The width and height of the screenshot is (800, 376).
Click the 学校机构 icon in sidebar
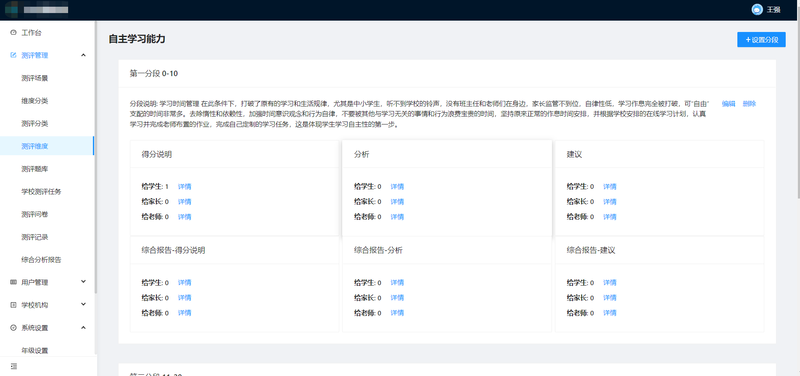[13, 305]
